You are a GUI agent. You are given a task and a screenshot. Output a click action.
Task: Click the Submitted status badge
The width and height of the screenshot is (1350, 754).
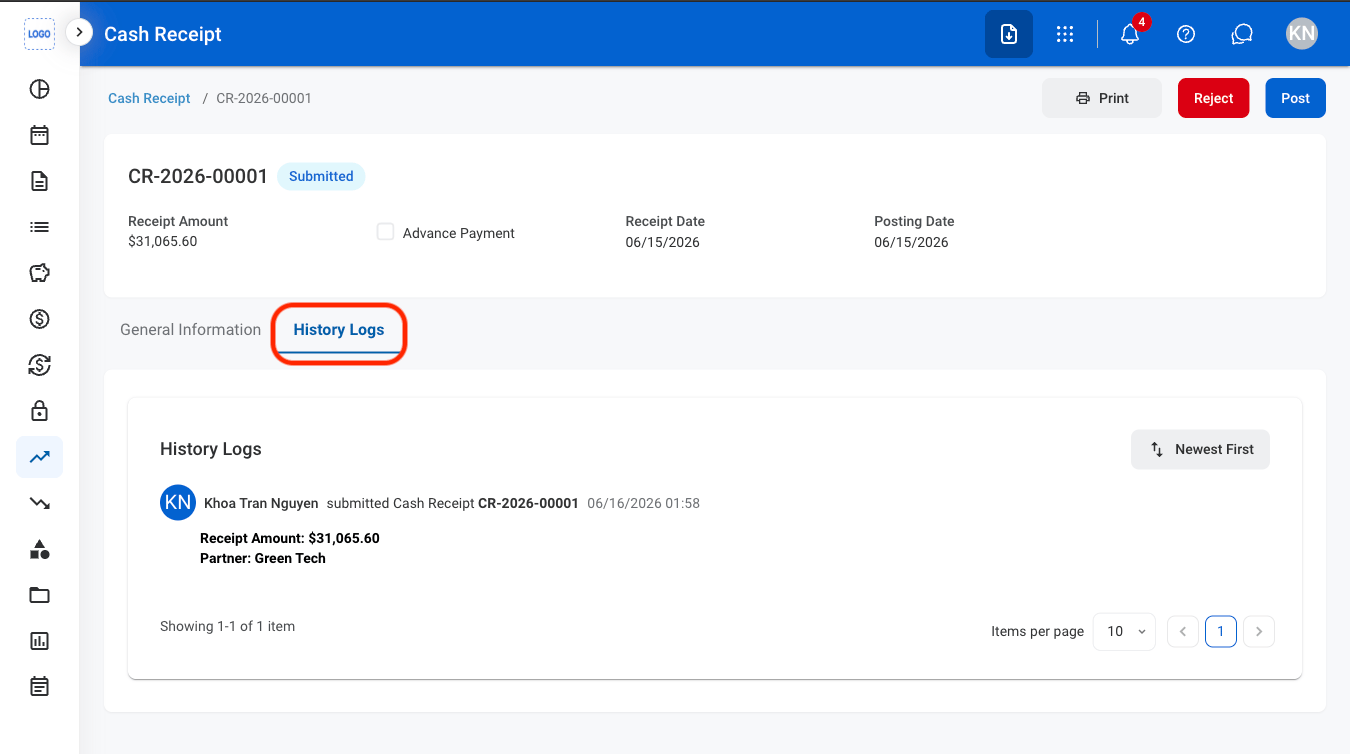321,176
